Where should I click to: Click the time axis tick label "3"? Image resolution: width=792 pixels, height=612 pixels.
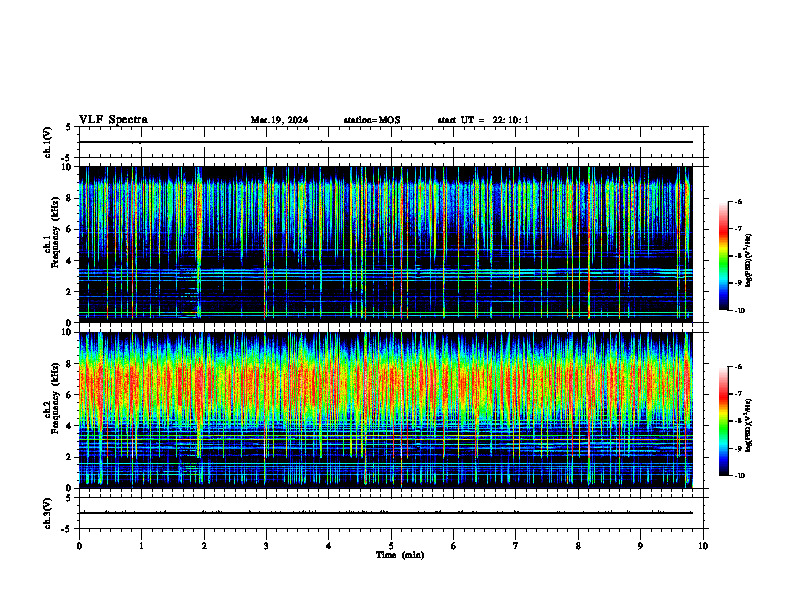(266, 546)
